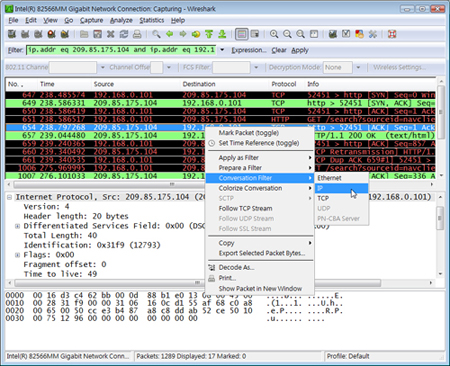The image size is (450, 366).
Task: Click the close capture file icon
Action: (x=111, y=34)
